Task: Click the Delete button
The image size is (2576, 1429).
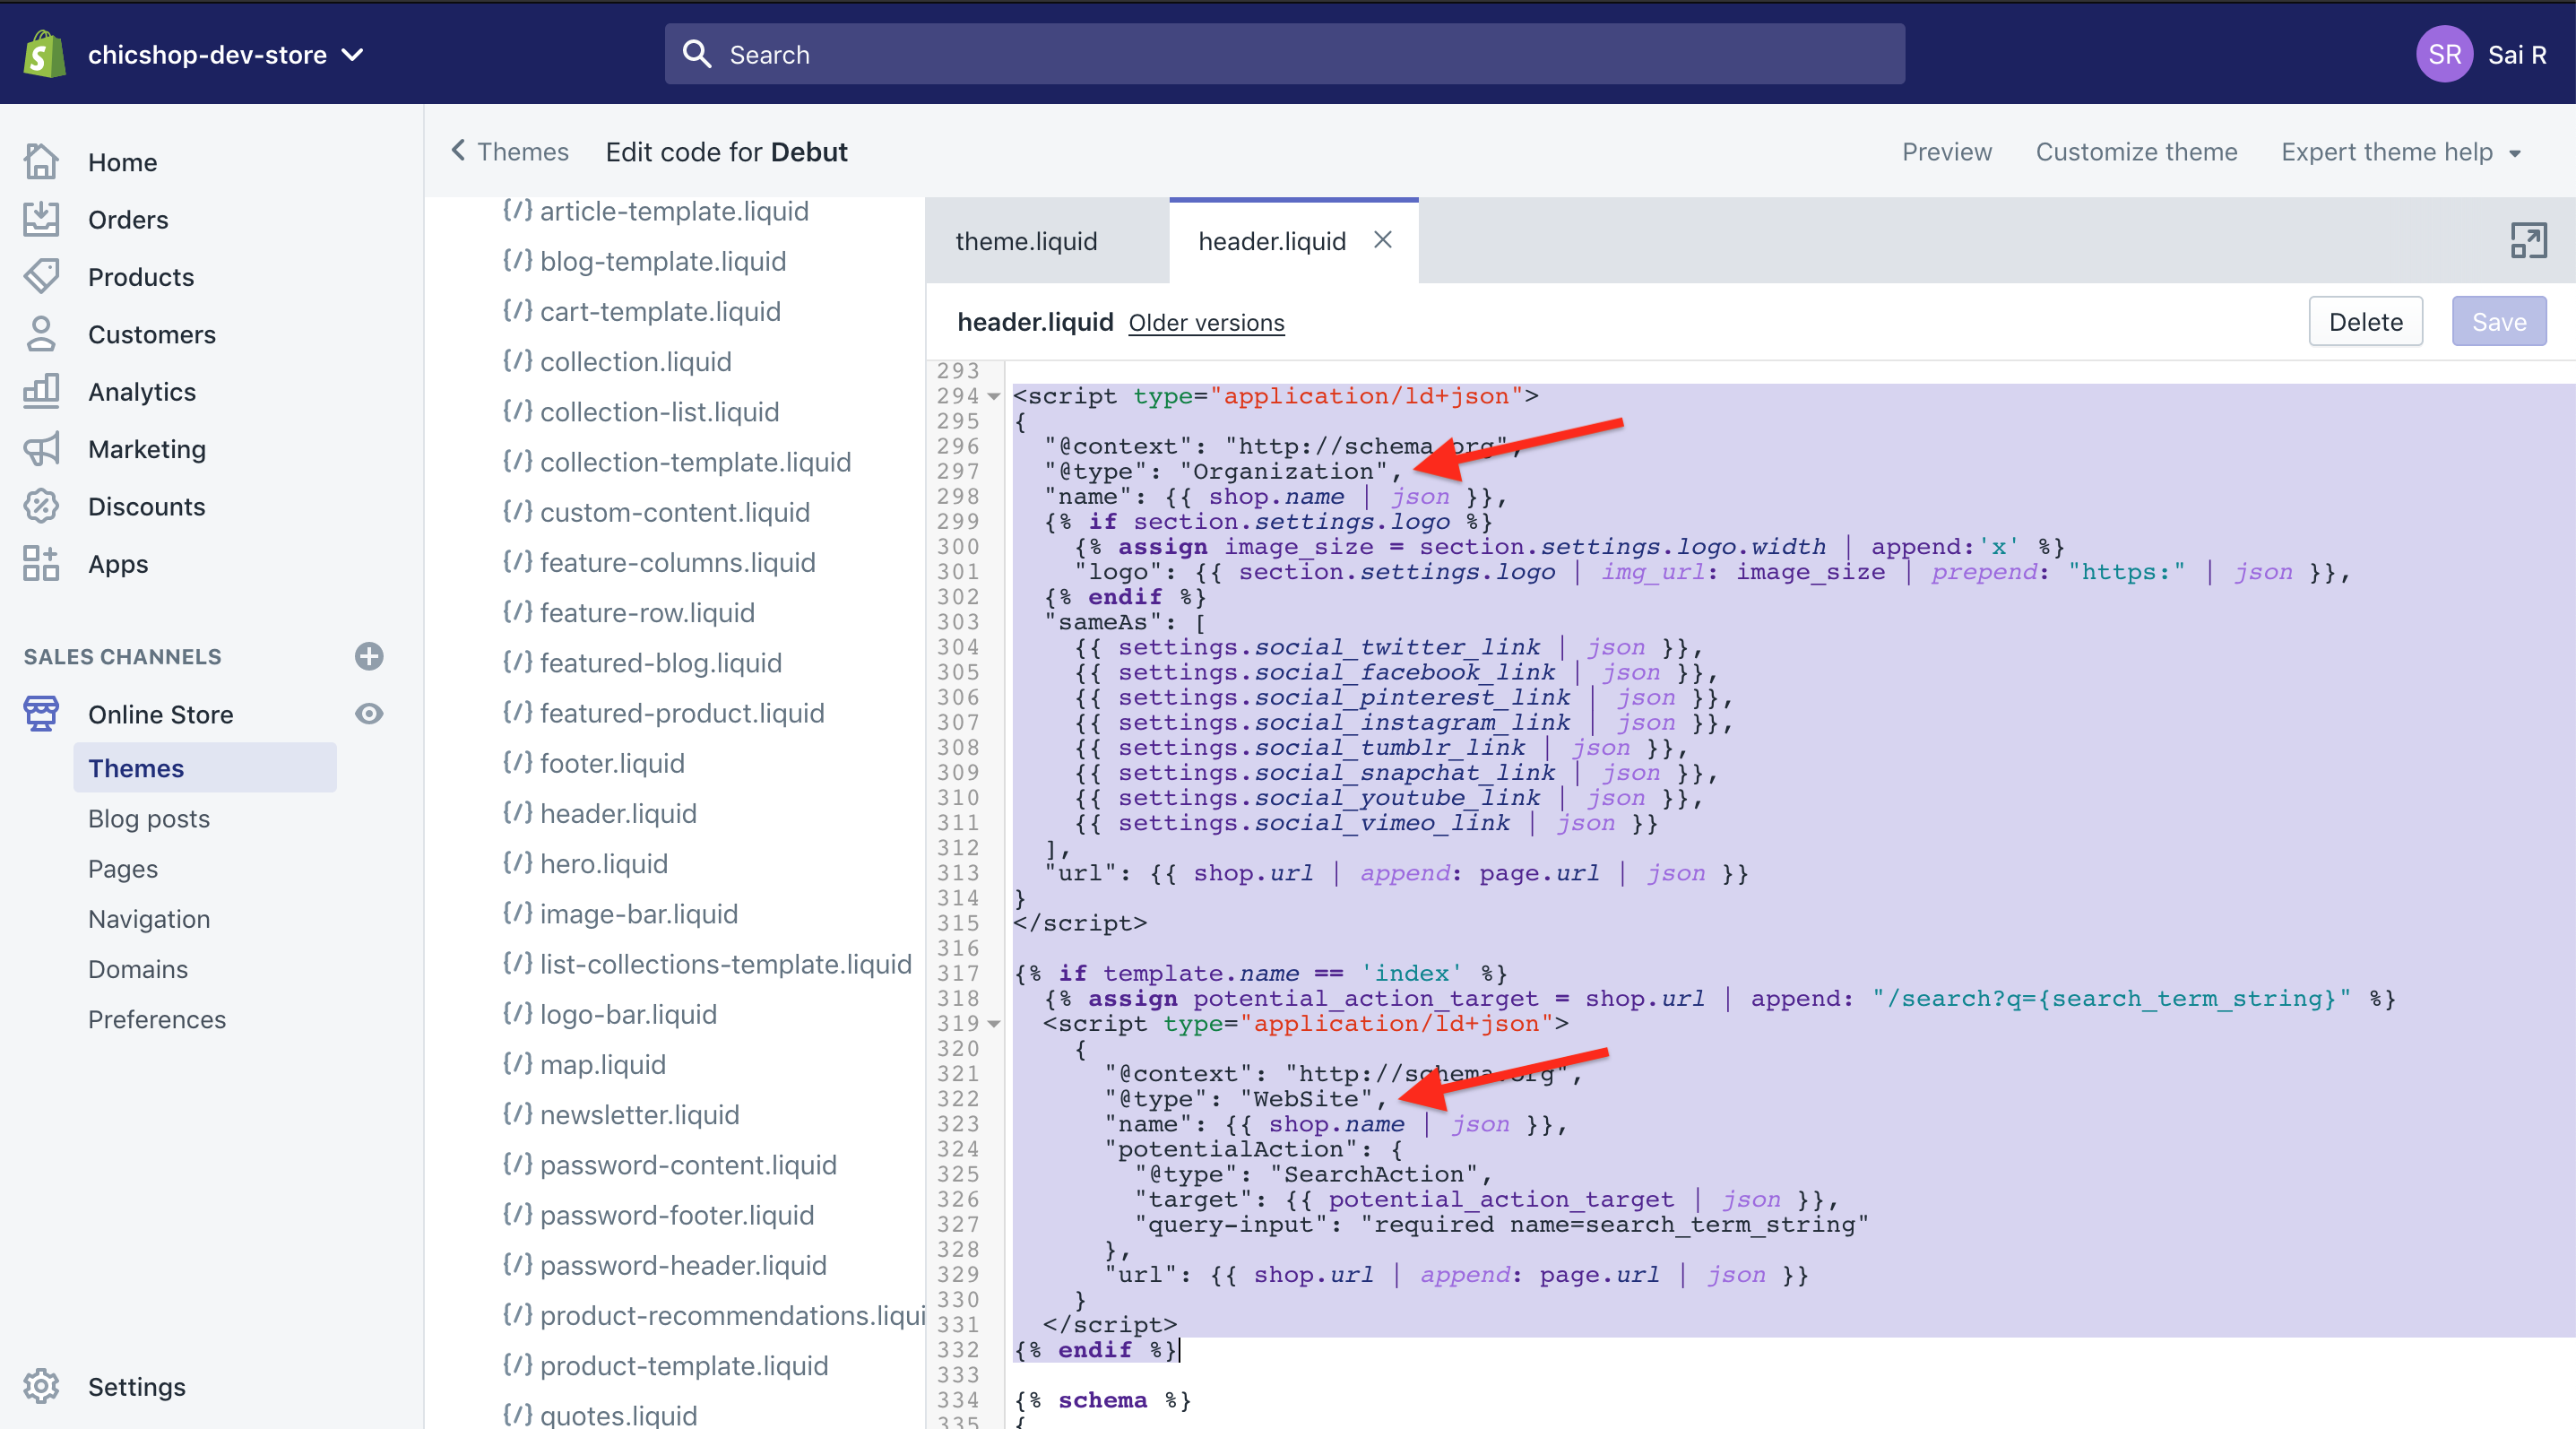Action: coord(2365,321)
